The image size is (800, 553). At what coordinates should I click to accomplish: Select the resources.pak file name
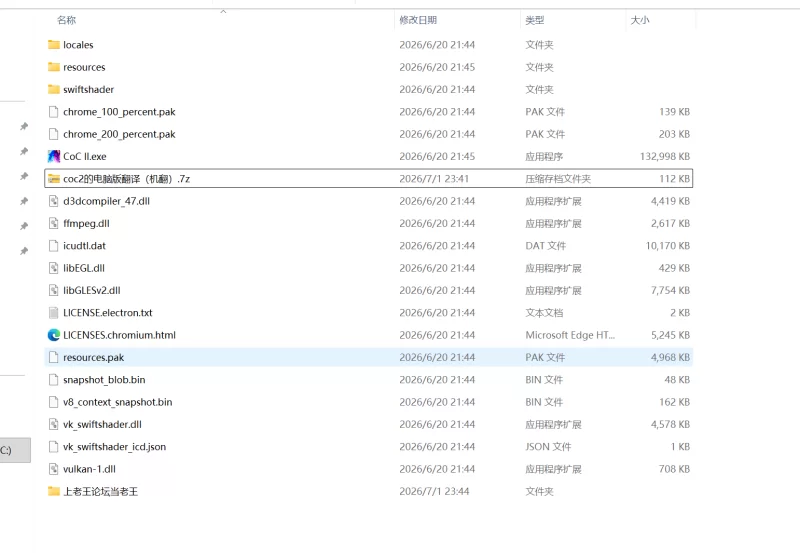93,358
